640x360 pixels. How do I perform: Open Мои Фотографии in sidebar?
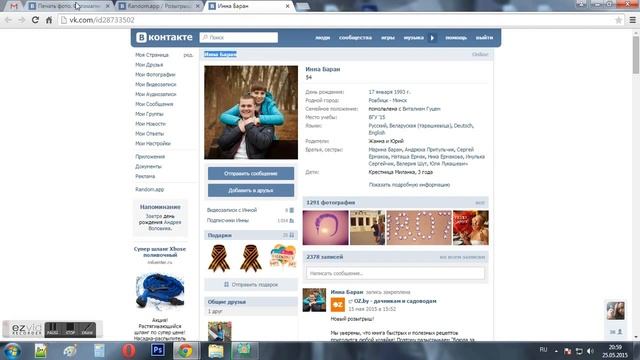click(155, 74)
